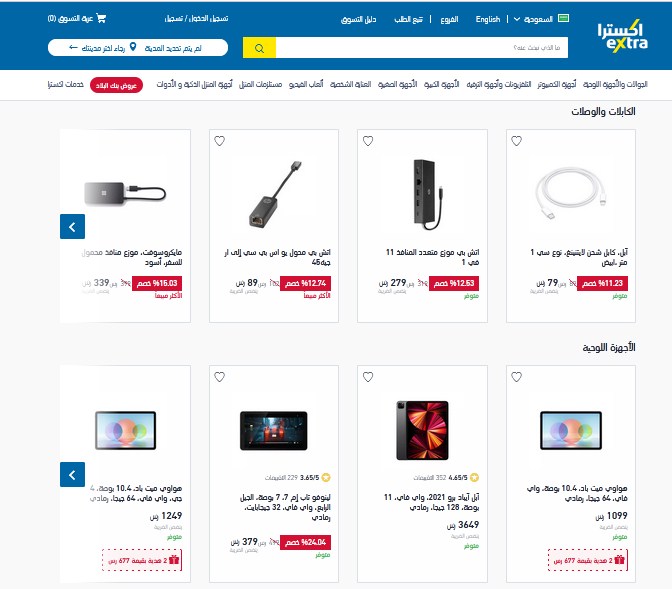
Task: Open the Lenovo Tab M7 product thumbnail
Action: click(x=274, y=430)
